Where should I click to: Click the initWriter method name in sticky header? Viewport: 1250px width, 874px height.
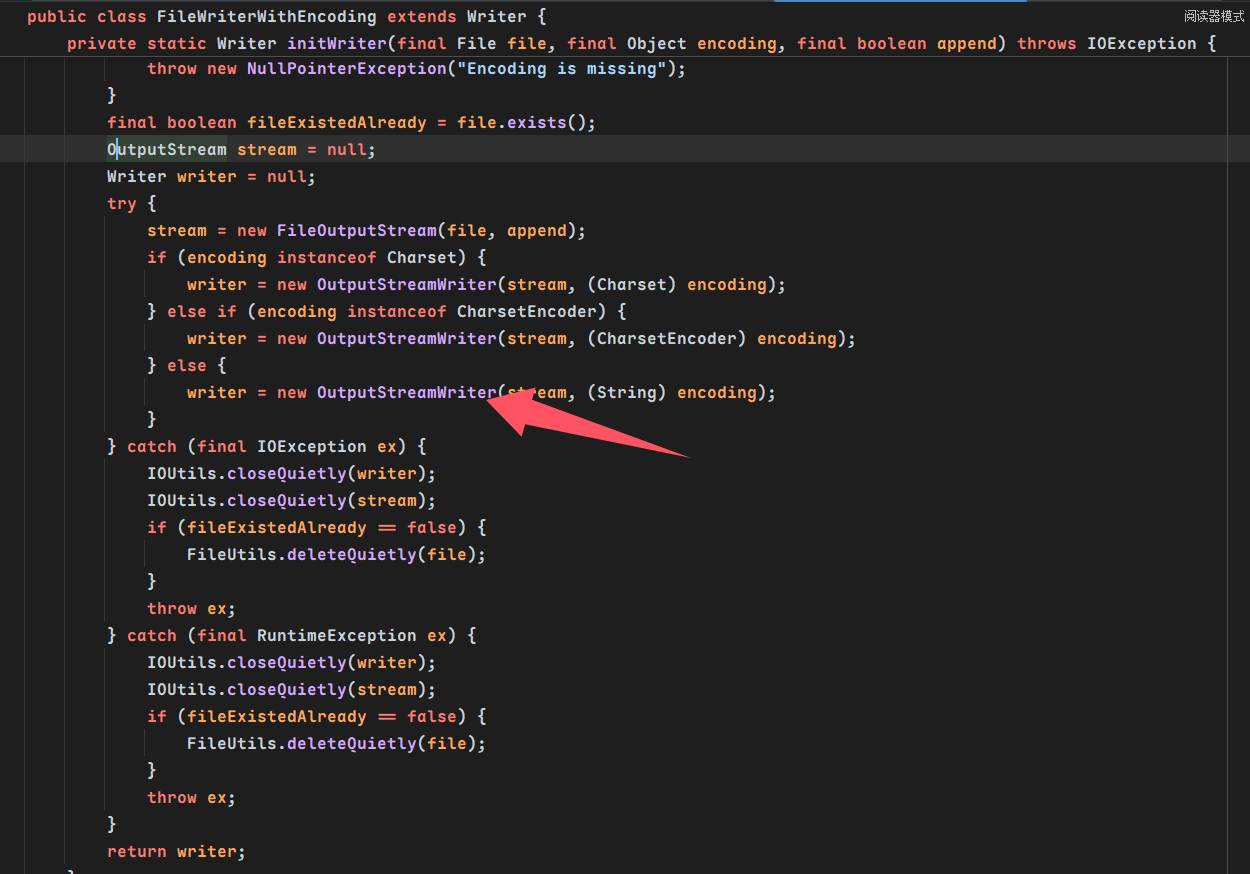point(336,44)
